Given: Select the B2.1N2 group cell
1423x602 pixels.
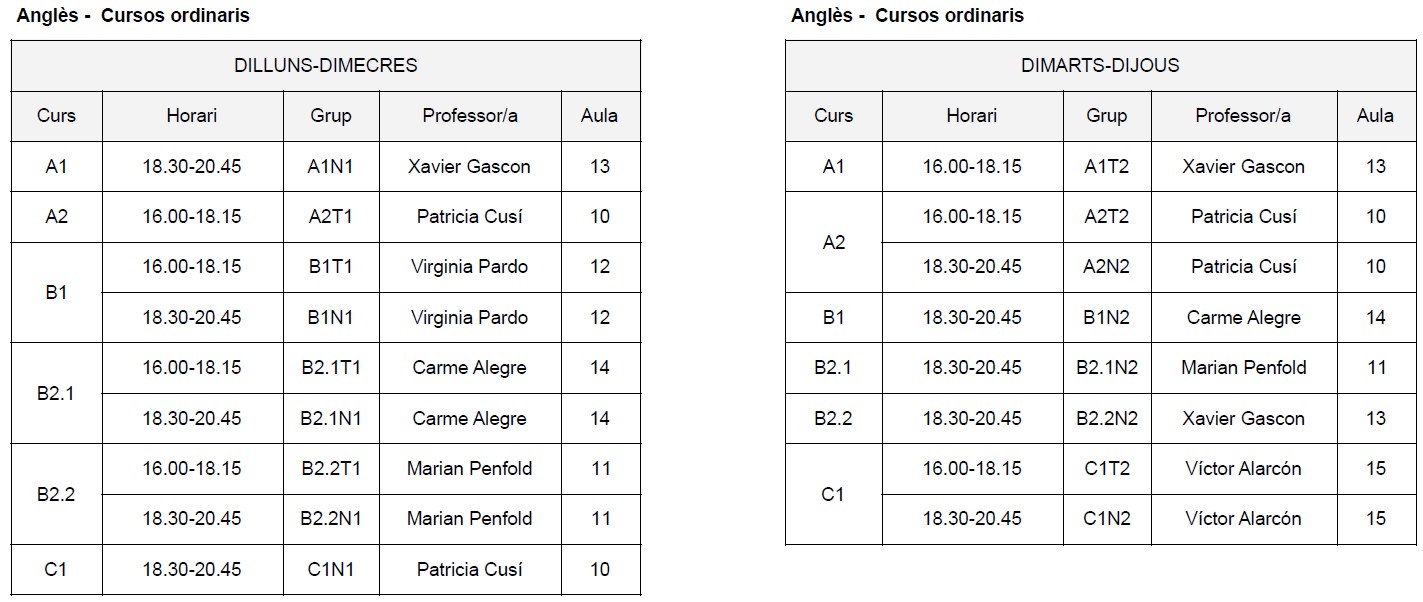Looking at the screenshot, I should (1106, 368).
